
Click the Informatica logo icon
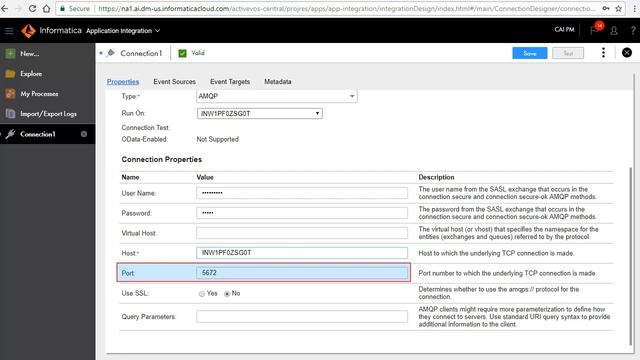click(28, 31)
